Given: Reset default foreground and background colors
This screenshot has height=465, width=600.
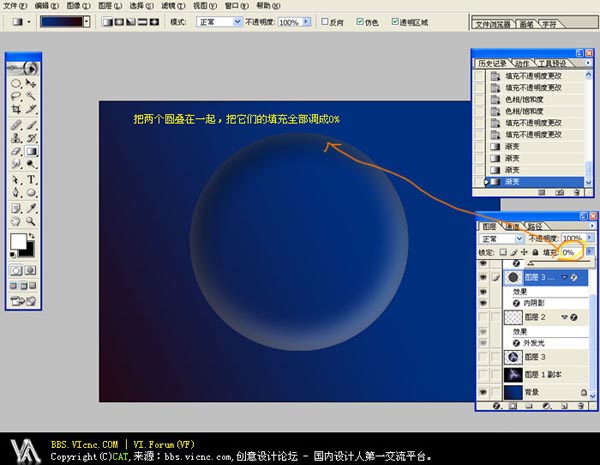Looking at the screenshot, I should pyautogui.click(x=13, y=255).
